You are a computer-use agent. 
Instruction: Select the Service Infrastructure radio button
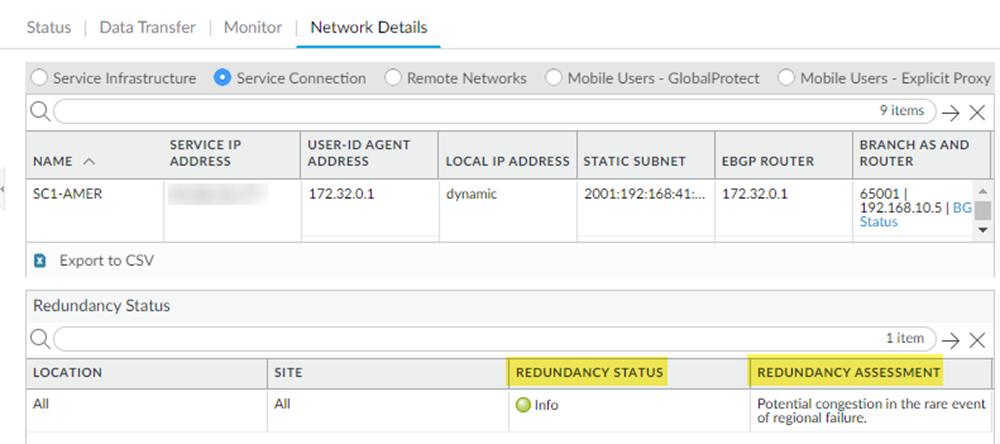click(x=40, y=77)
